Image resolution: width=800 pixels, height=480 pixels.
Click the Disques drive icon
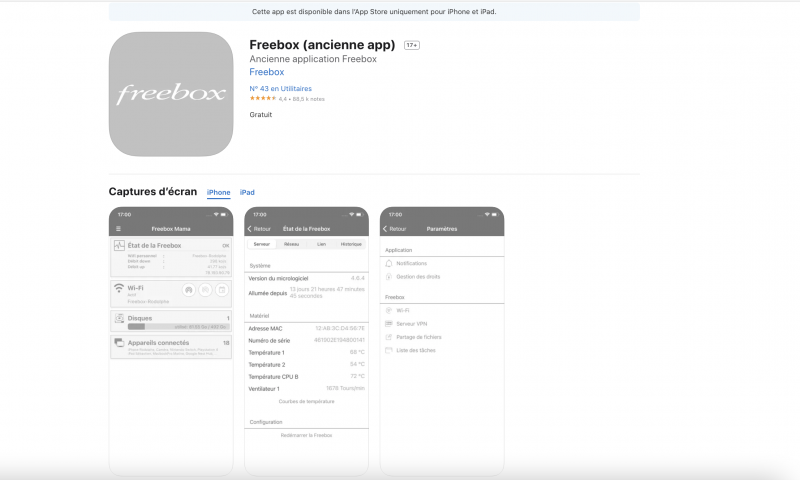119,318
